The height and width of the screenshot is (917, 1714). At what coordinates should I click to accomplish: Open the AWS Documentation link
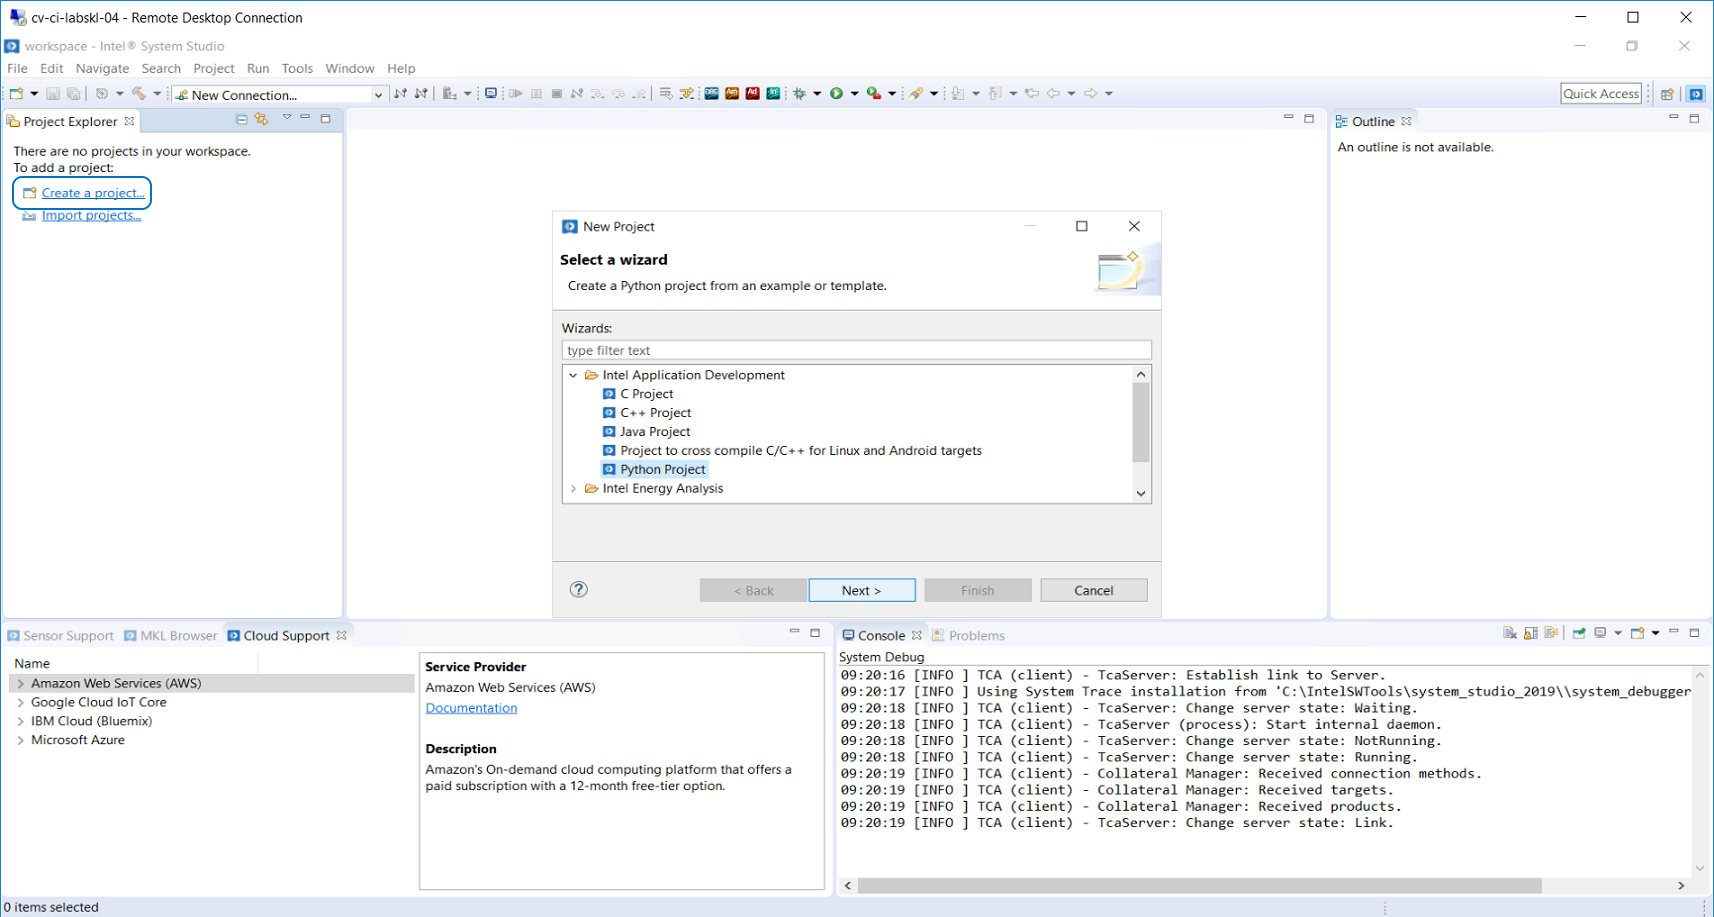(471, 708)
